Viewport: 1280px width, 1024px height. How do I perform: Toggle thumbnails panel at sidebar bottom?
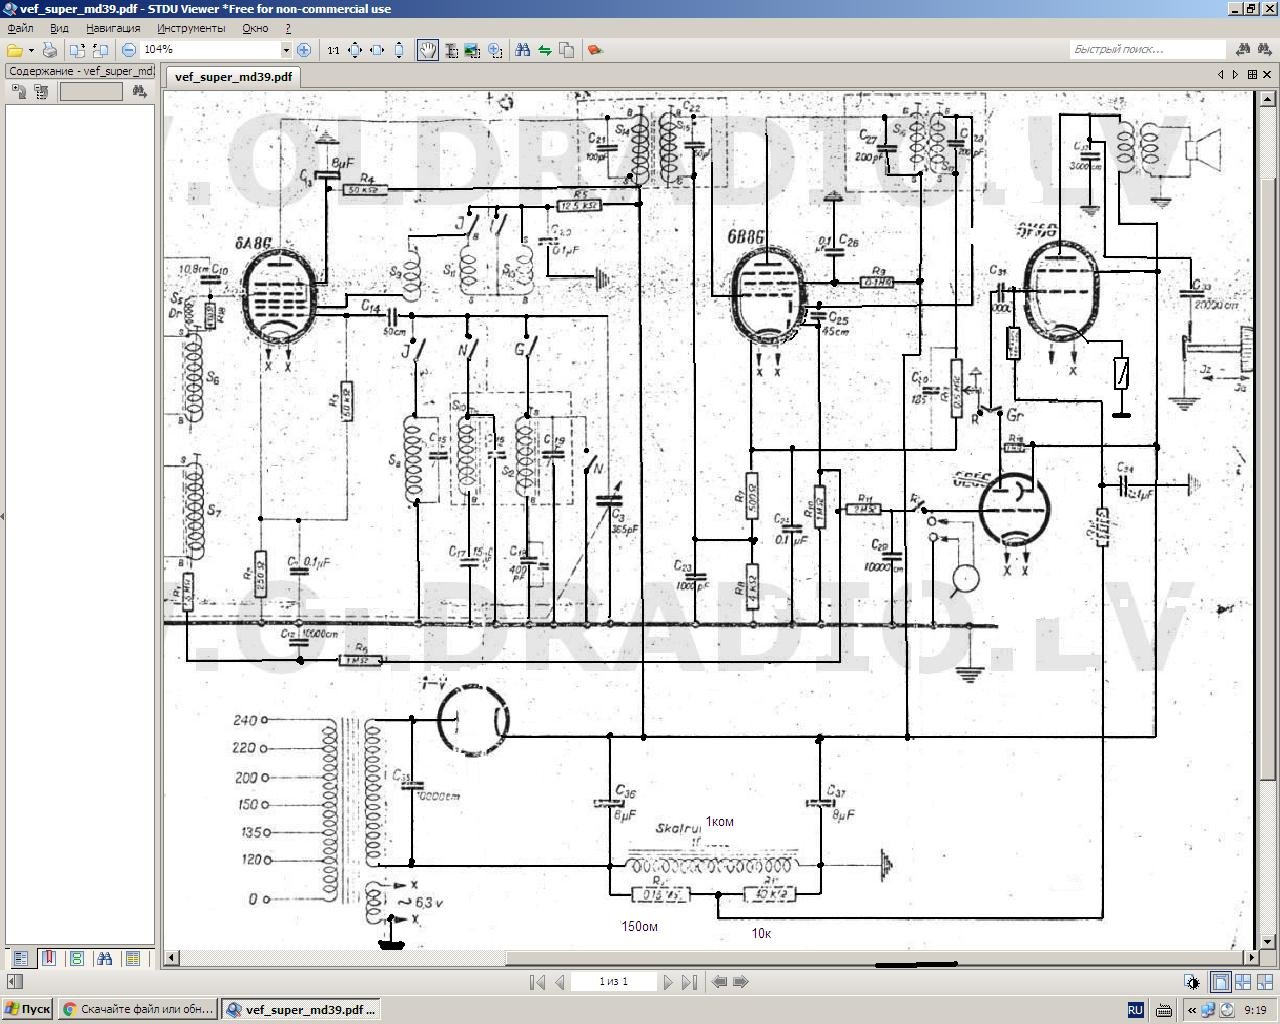(76, 958)
